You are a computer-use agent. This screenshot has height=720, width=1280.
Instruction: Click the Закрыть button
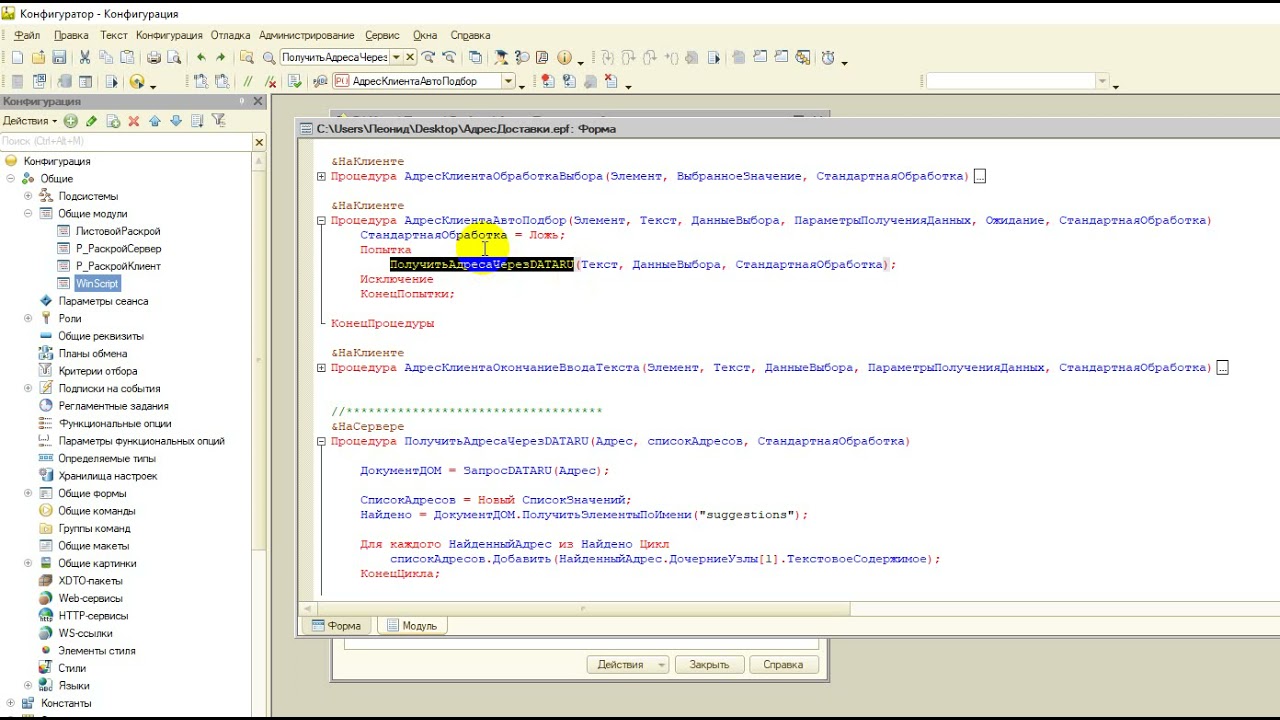point(709,664)
